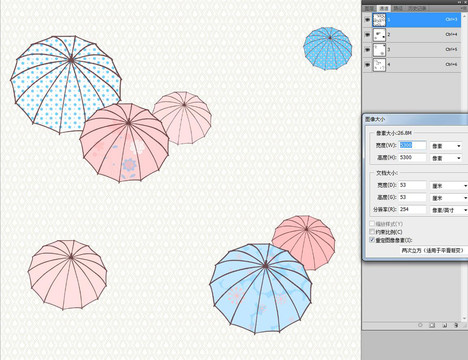The width and height of the screenshot is (468, 360).
Task: Create a new channel with bottom icon
Action: point(444,325)
